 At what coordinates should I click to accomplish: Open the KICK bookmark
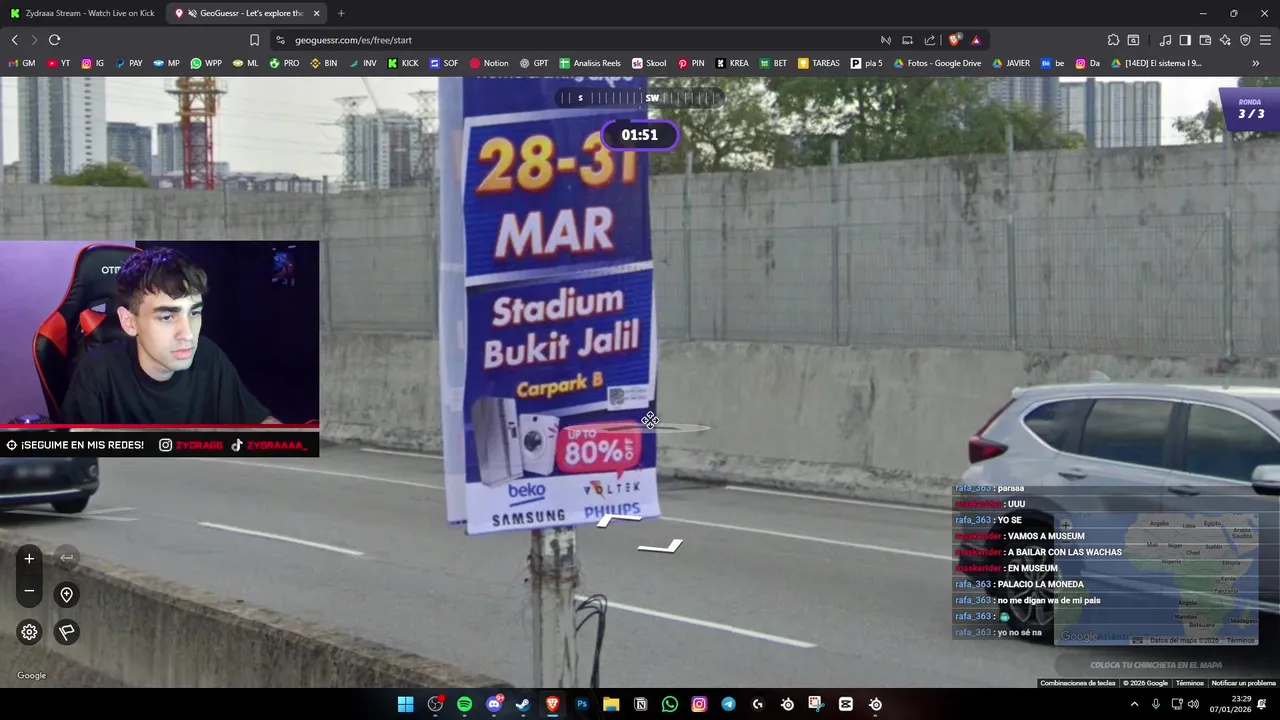[403, 63]
